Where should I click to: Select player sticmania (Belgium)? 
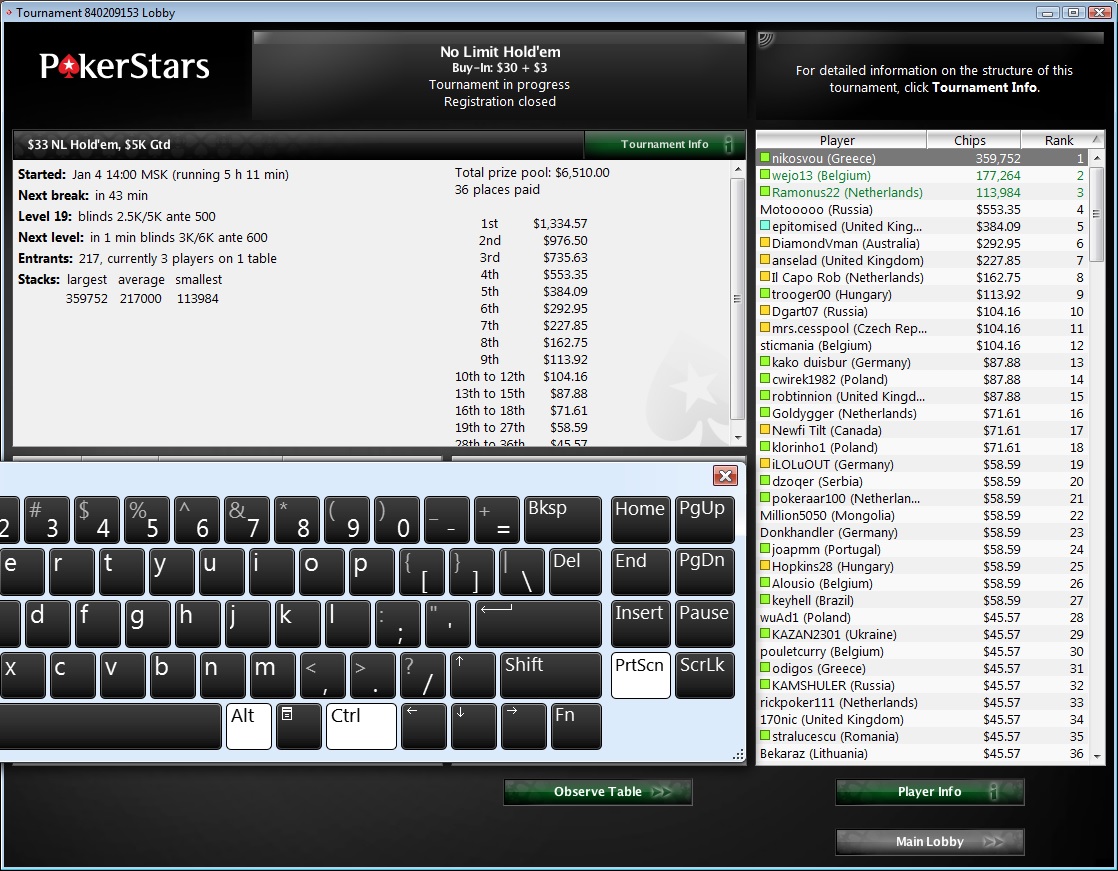(x=923, y=346)
